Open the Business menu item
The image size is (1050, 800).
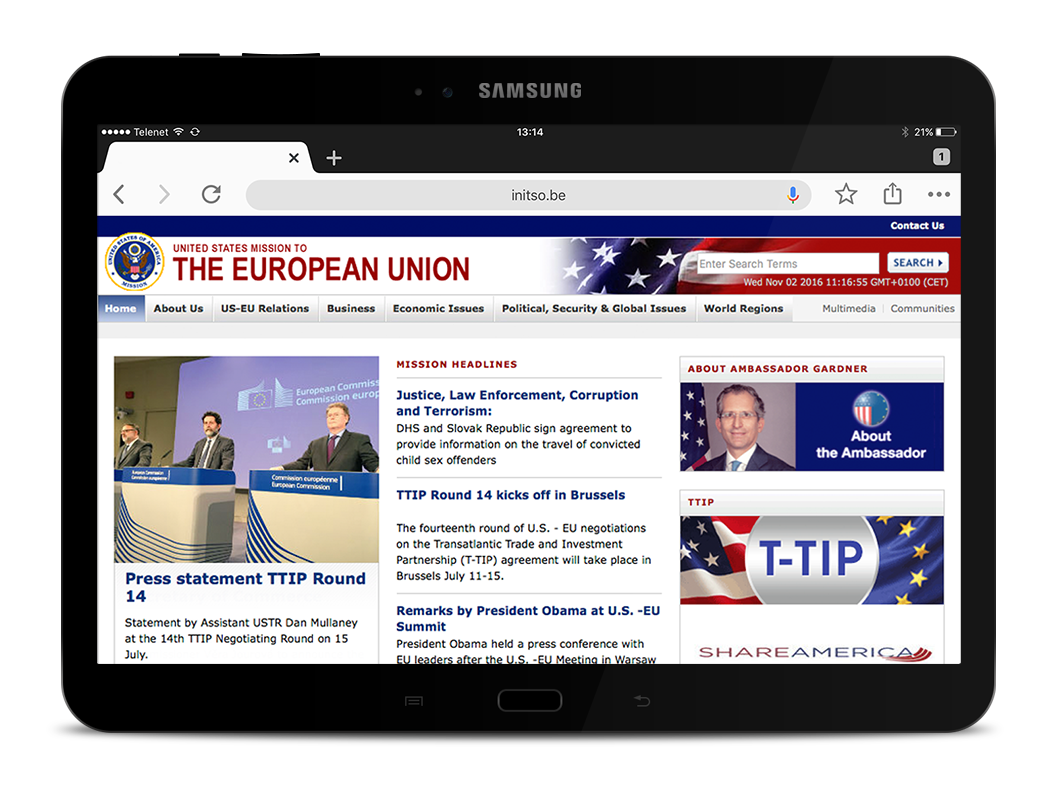(x=351, y=309)
